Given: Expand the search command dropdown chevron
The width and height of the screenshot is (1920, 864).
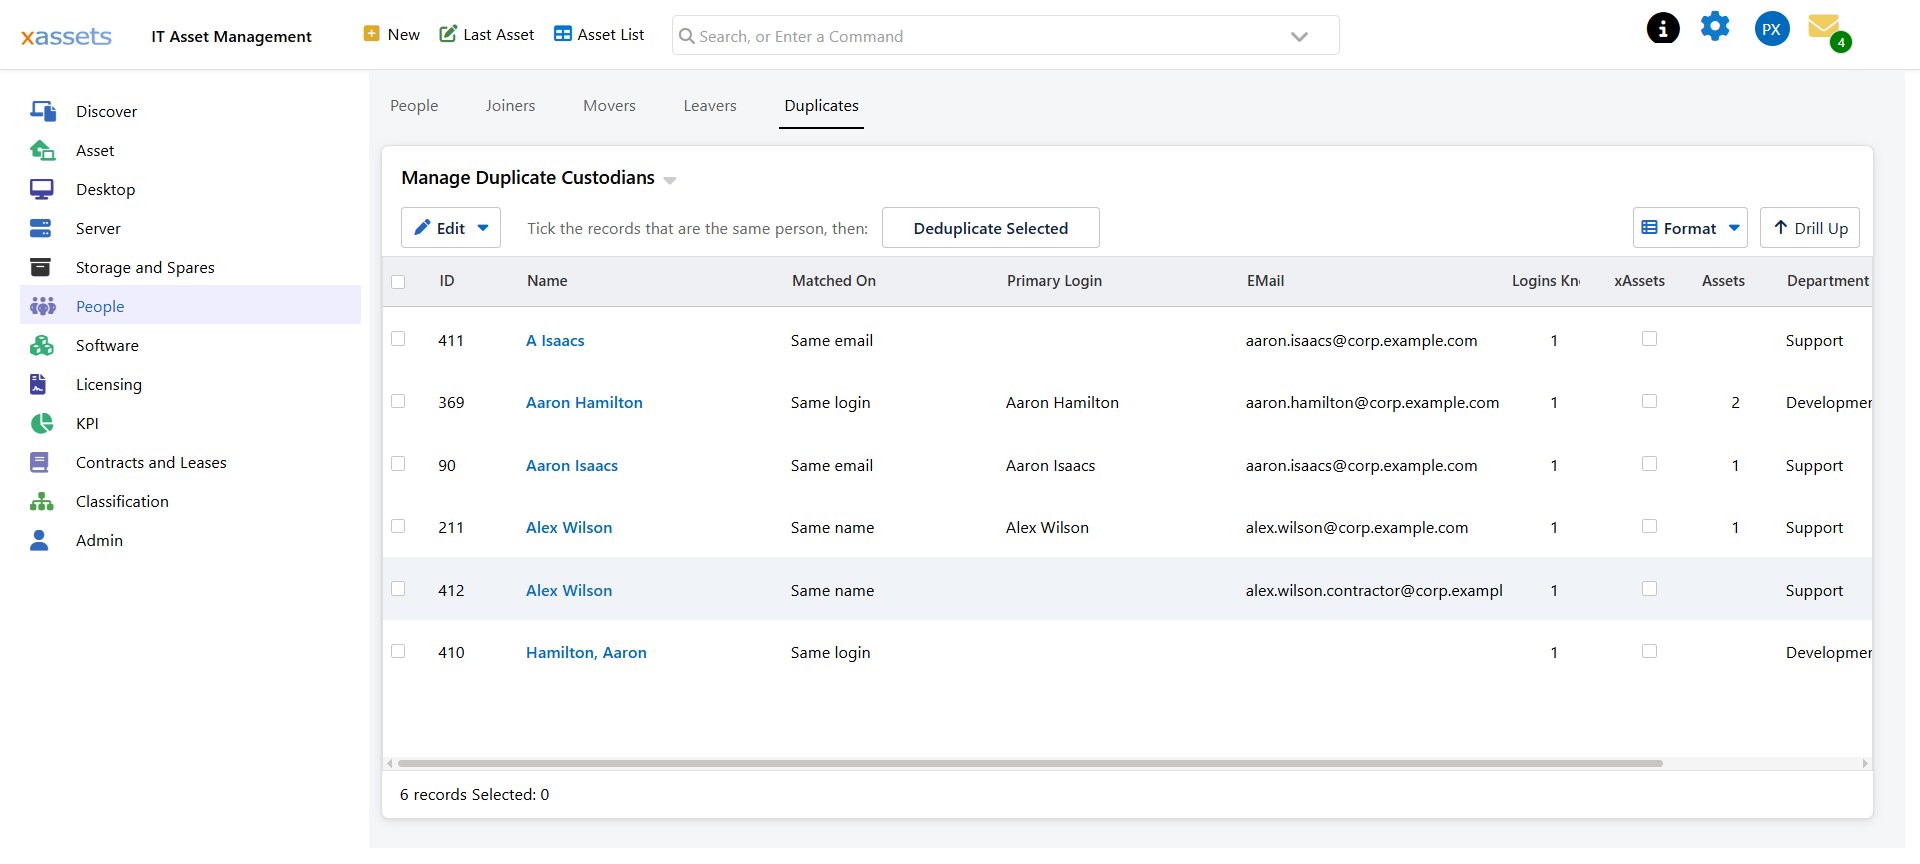Looking at the screenshot, I should (x=1299, y=36).
